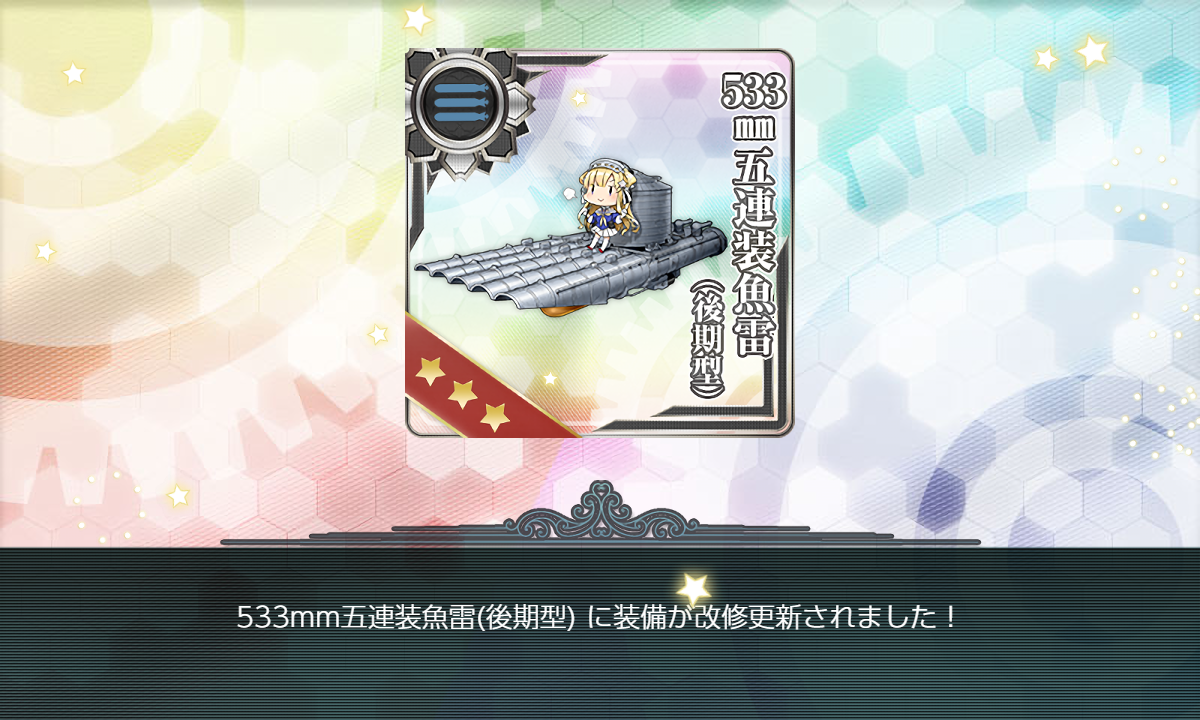Click the middle gold star on red ribbon
This screenshot has height=720, width=1200.
(462, 393)
